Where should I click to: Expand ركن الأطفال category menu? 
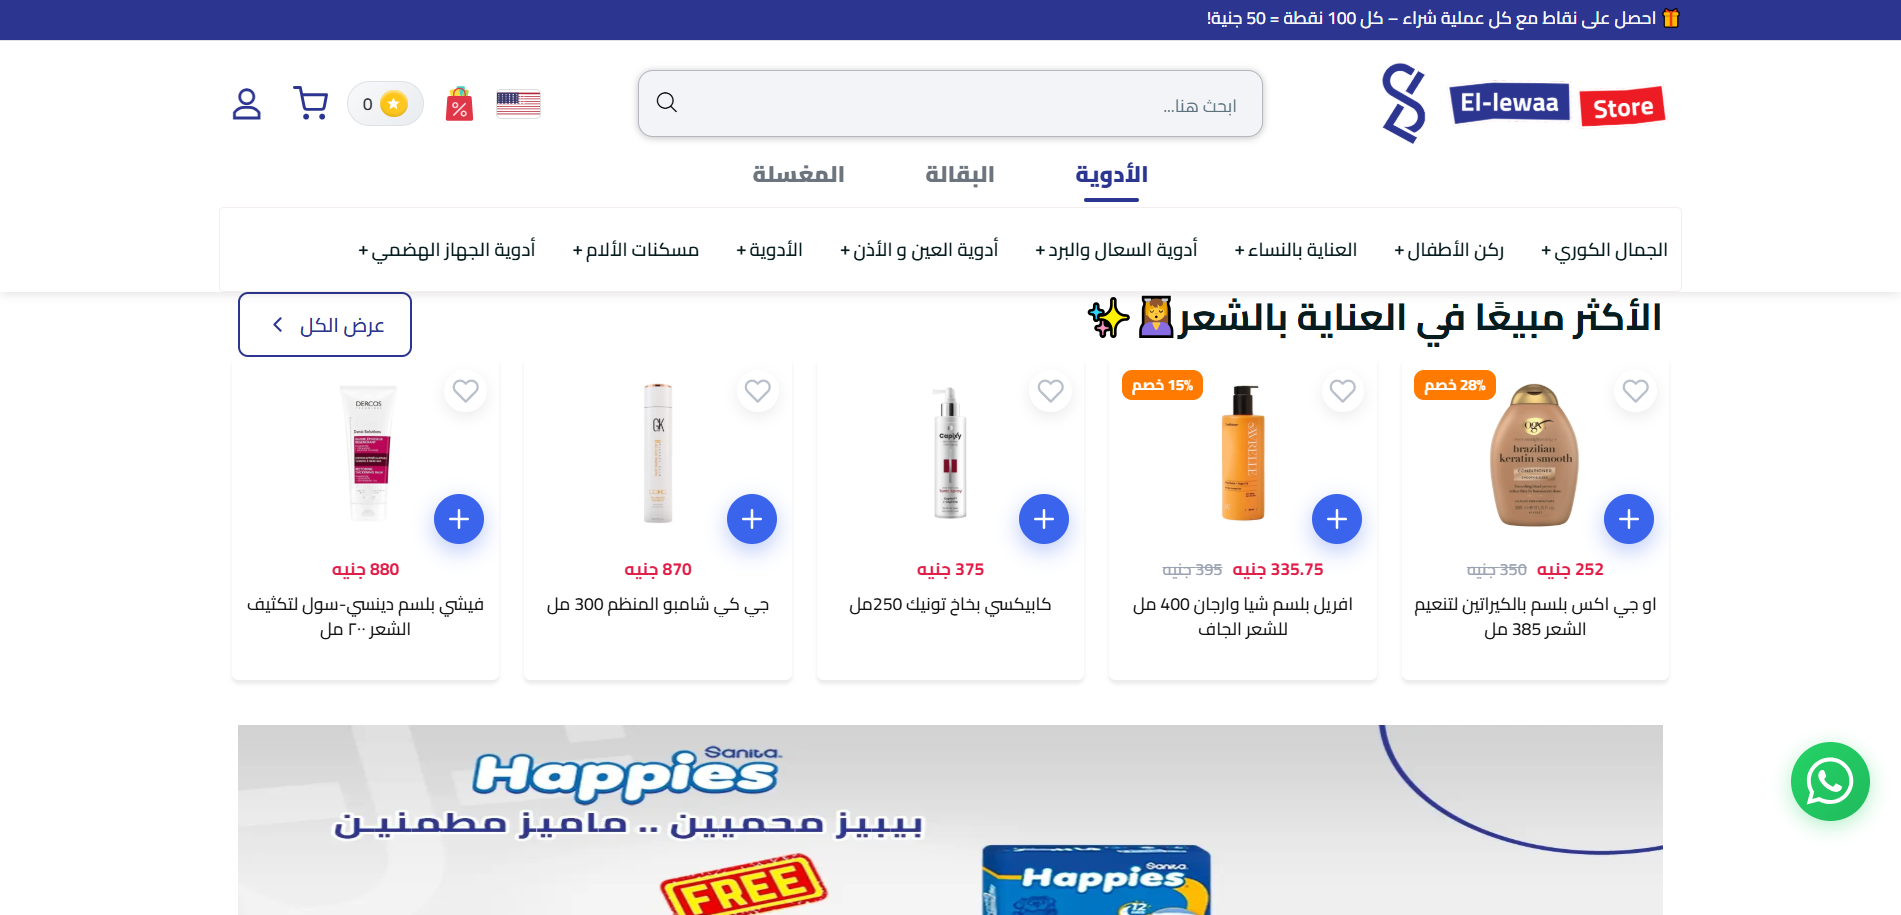pyautogui.click(x=1449, y=250)
